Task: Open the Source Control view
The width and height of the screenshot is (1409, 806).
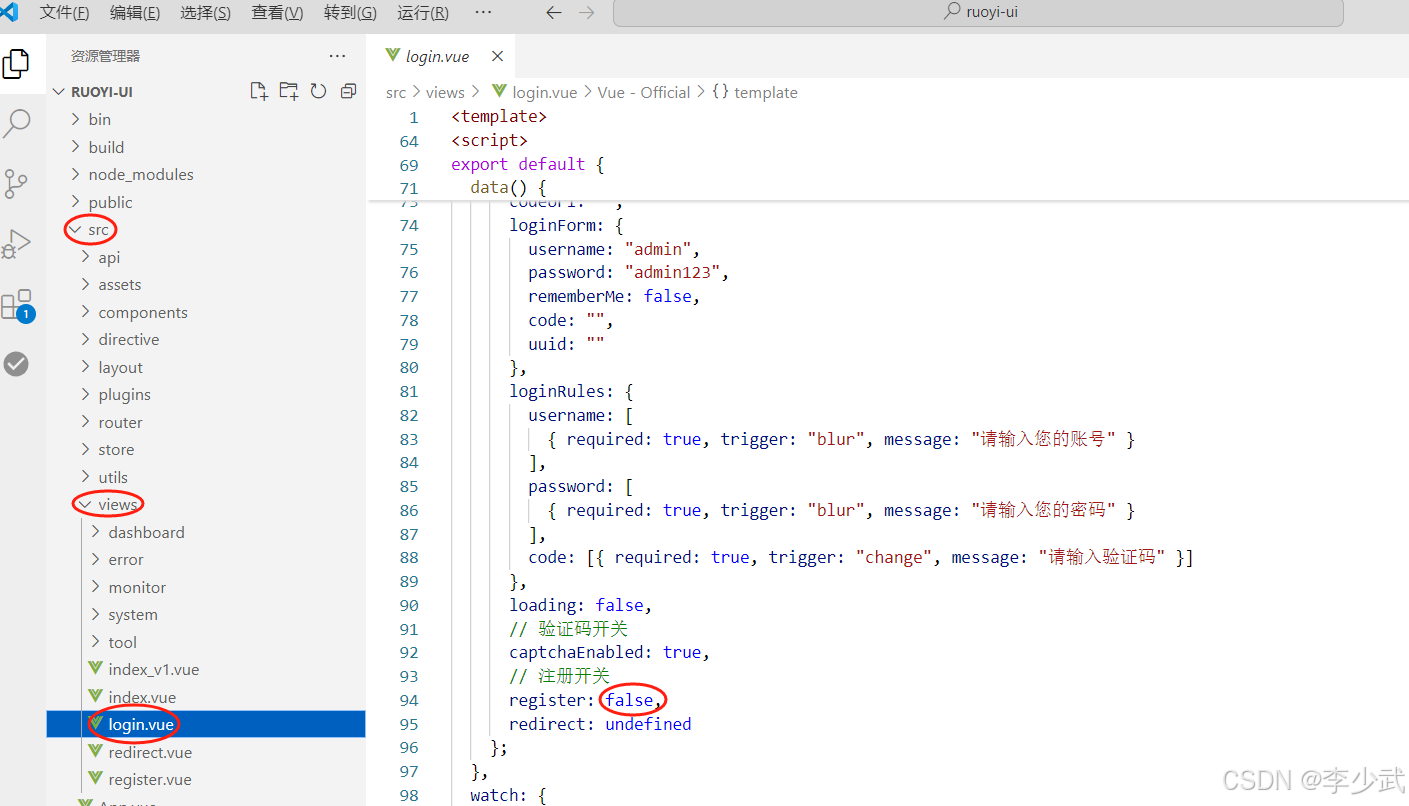Action: point(16,184)
